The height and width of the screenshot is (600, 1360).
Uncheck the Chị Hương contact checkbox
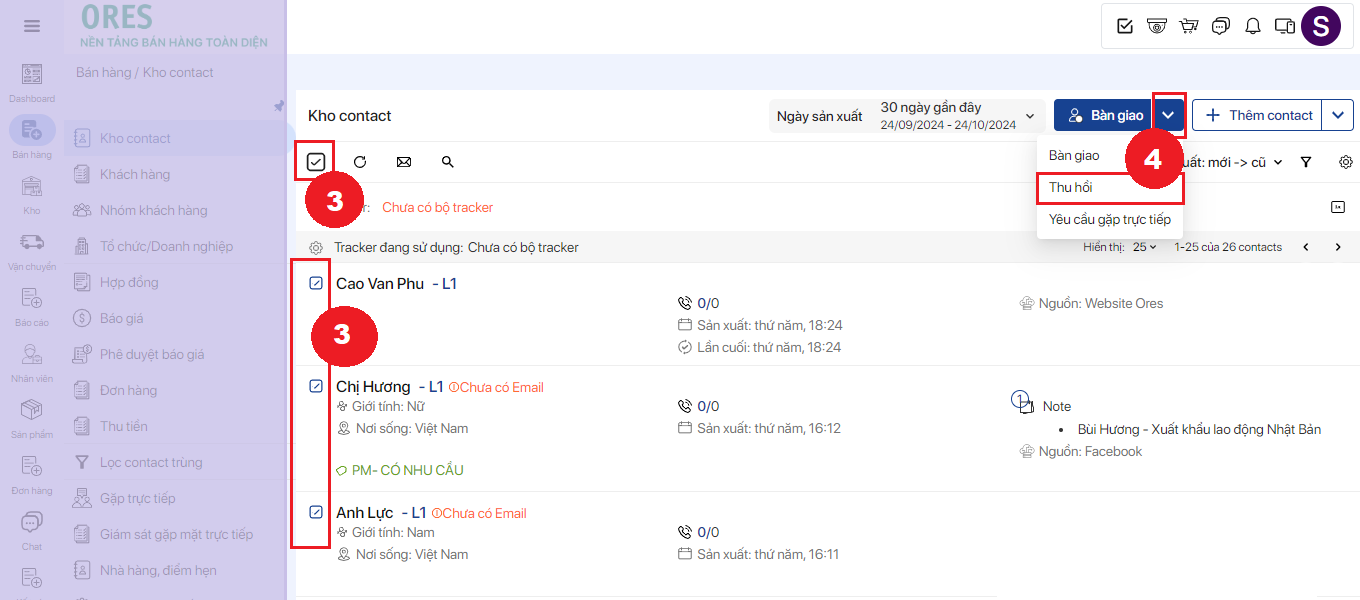[316, 386]
